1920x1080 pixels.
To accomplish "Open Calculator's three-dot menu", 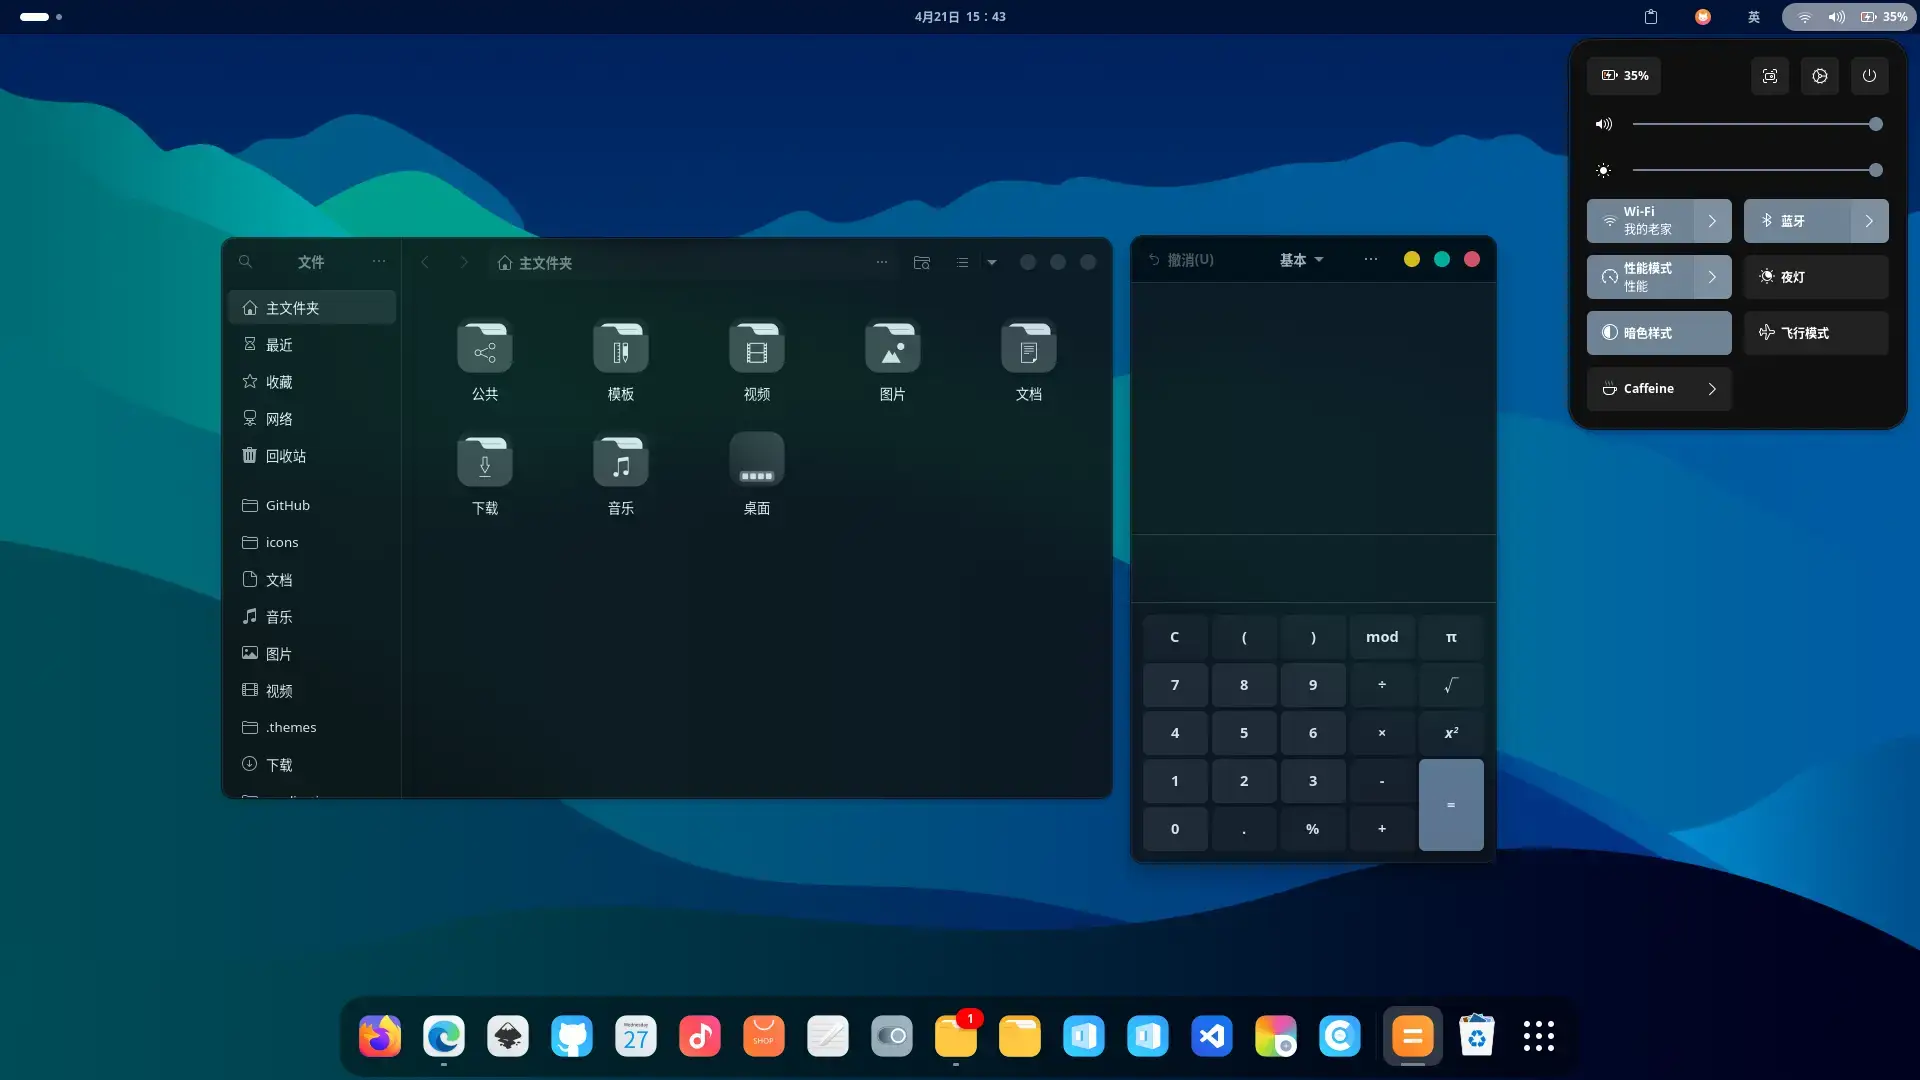I will pos(1370,259).
